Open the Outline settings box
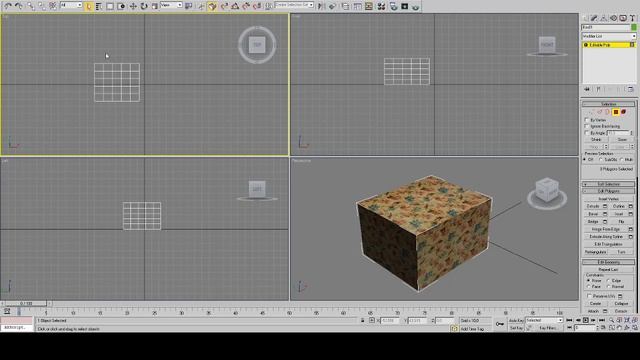 tap(631, 206)
